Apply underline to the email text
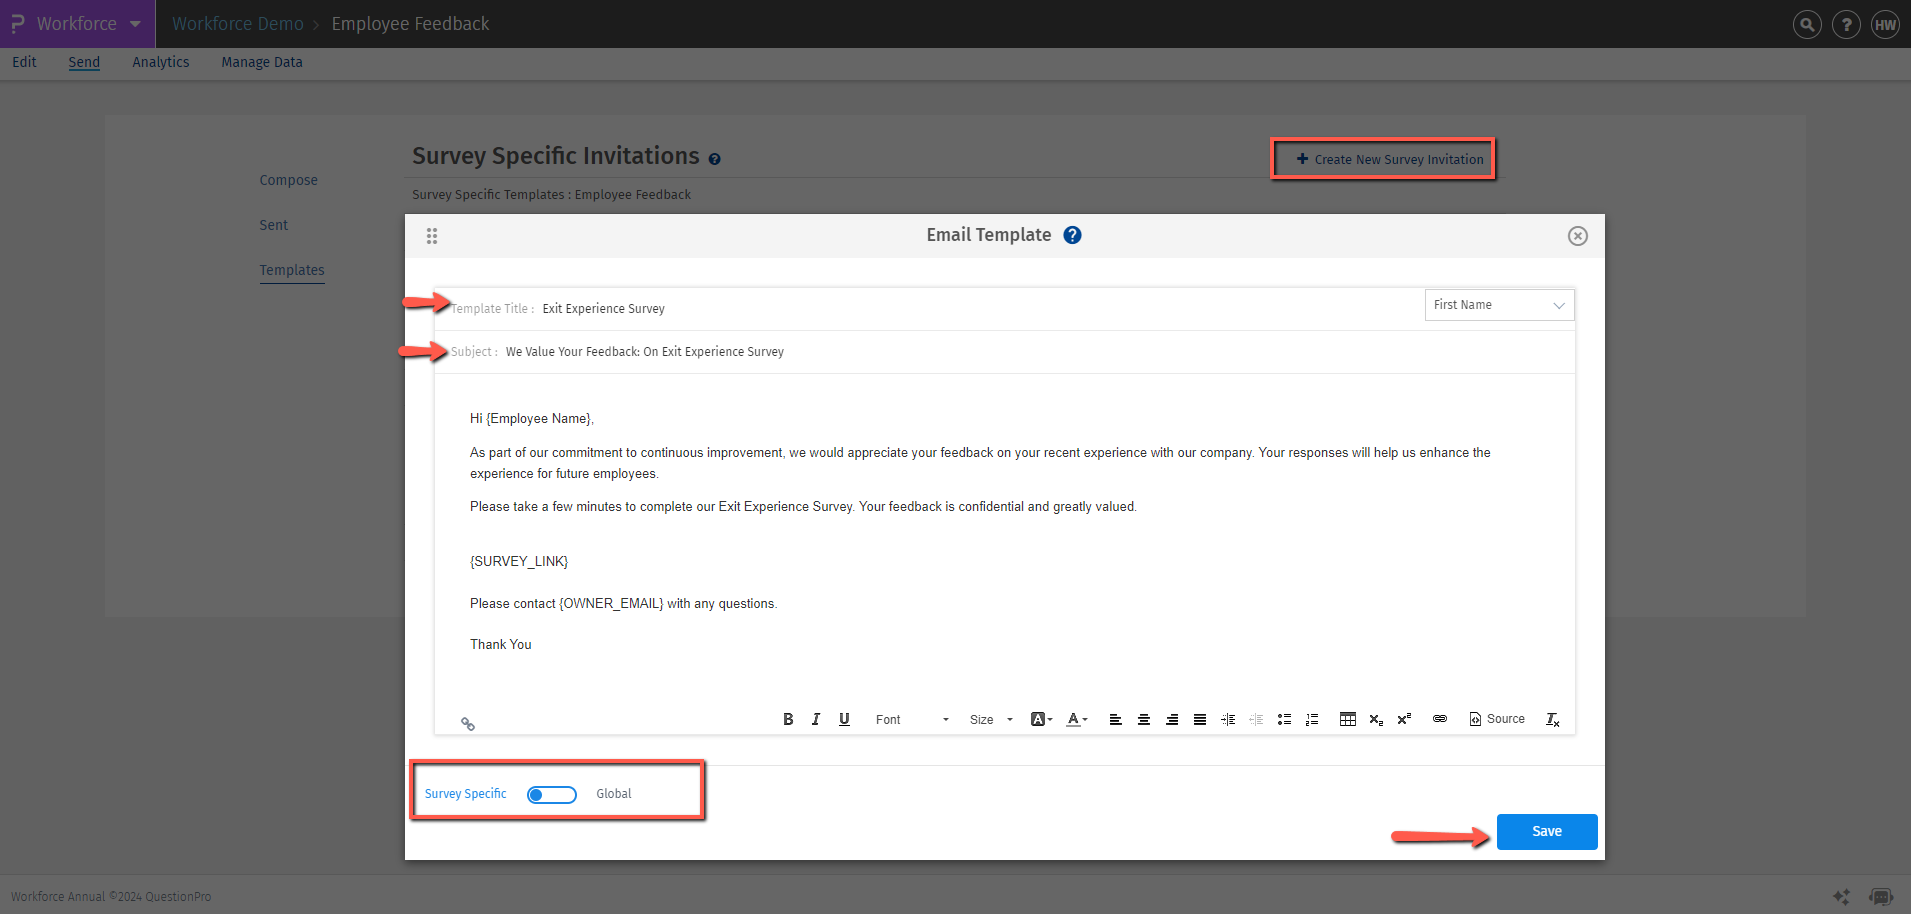Image resolution: width=1911 pixels, height=914 pixels. pyautogui.click(x=844, y=719)
